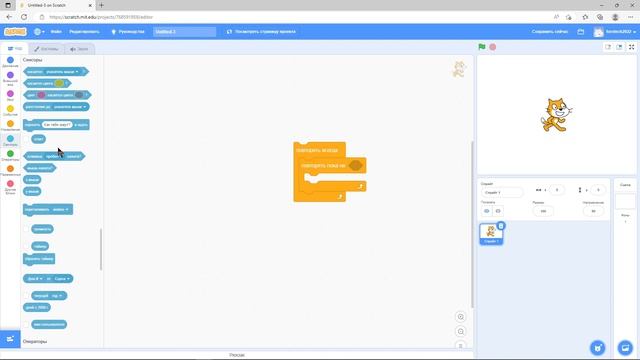Toggle the 'текущий год' reporter checkbox

pyautogui.click(x=27, y=296)
